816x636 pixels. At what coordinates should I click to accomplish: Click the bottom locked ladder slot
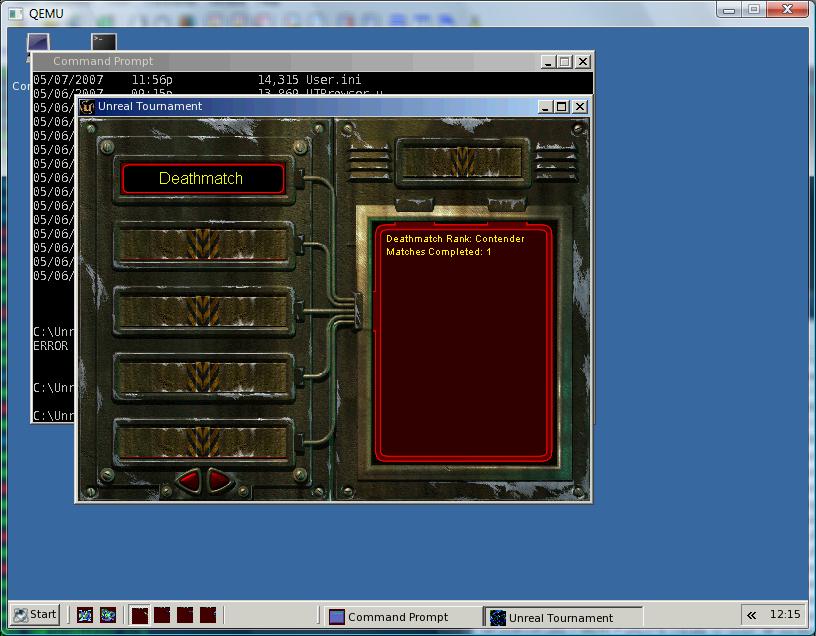tap(203, 441)
